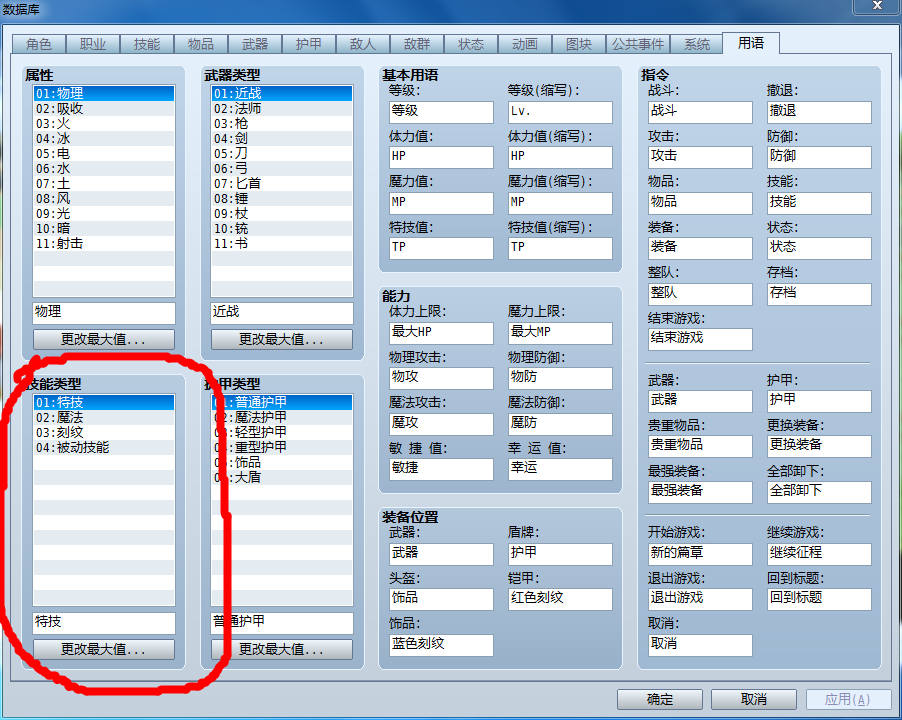902x720 pixels.
Task: Switch to the 敌群 tab
Action: pyautogui.click(x=417, y=44)
